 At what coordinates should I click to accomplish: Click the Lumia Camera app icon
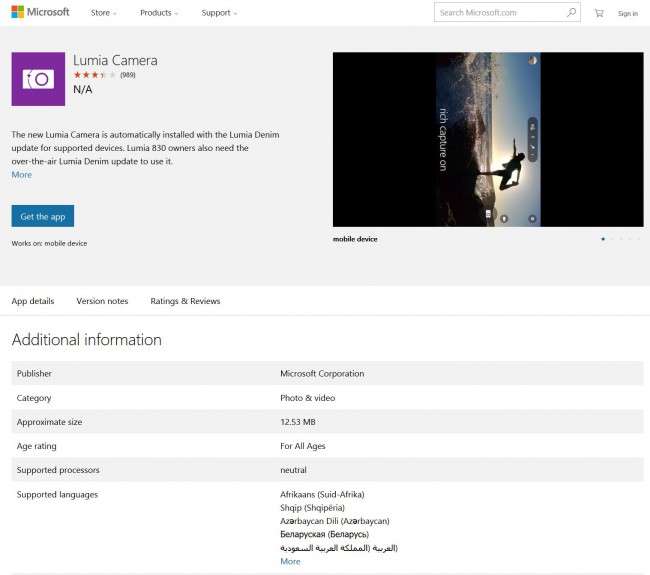pos(38,79)
